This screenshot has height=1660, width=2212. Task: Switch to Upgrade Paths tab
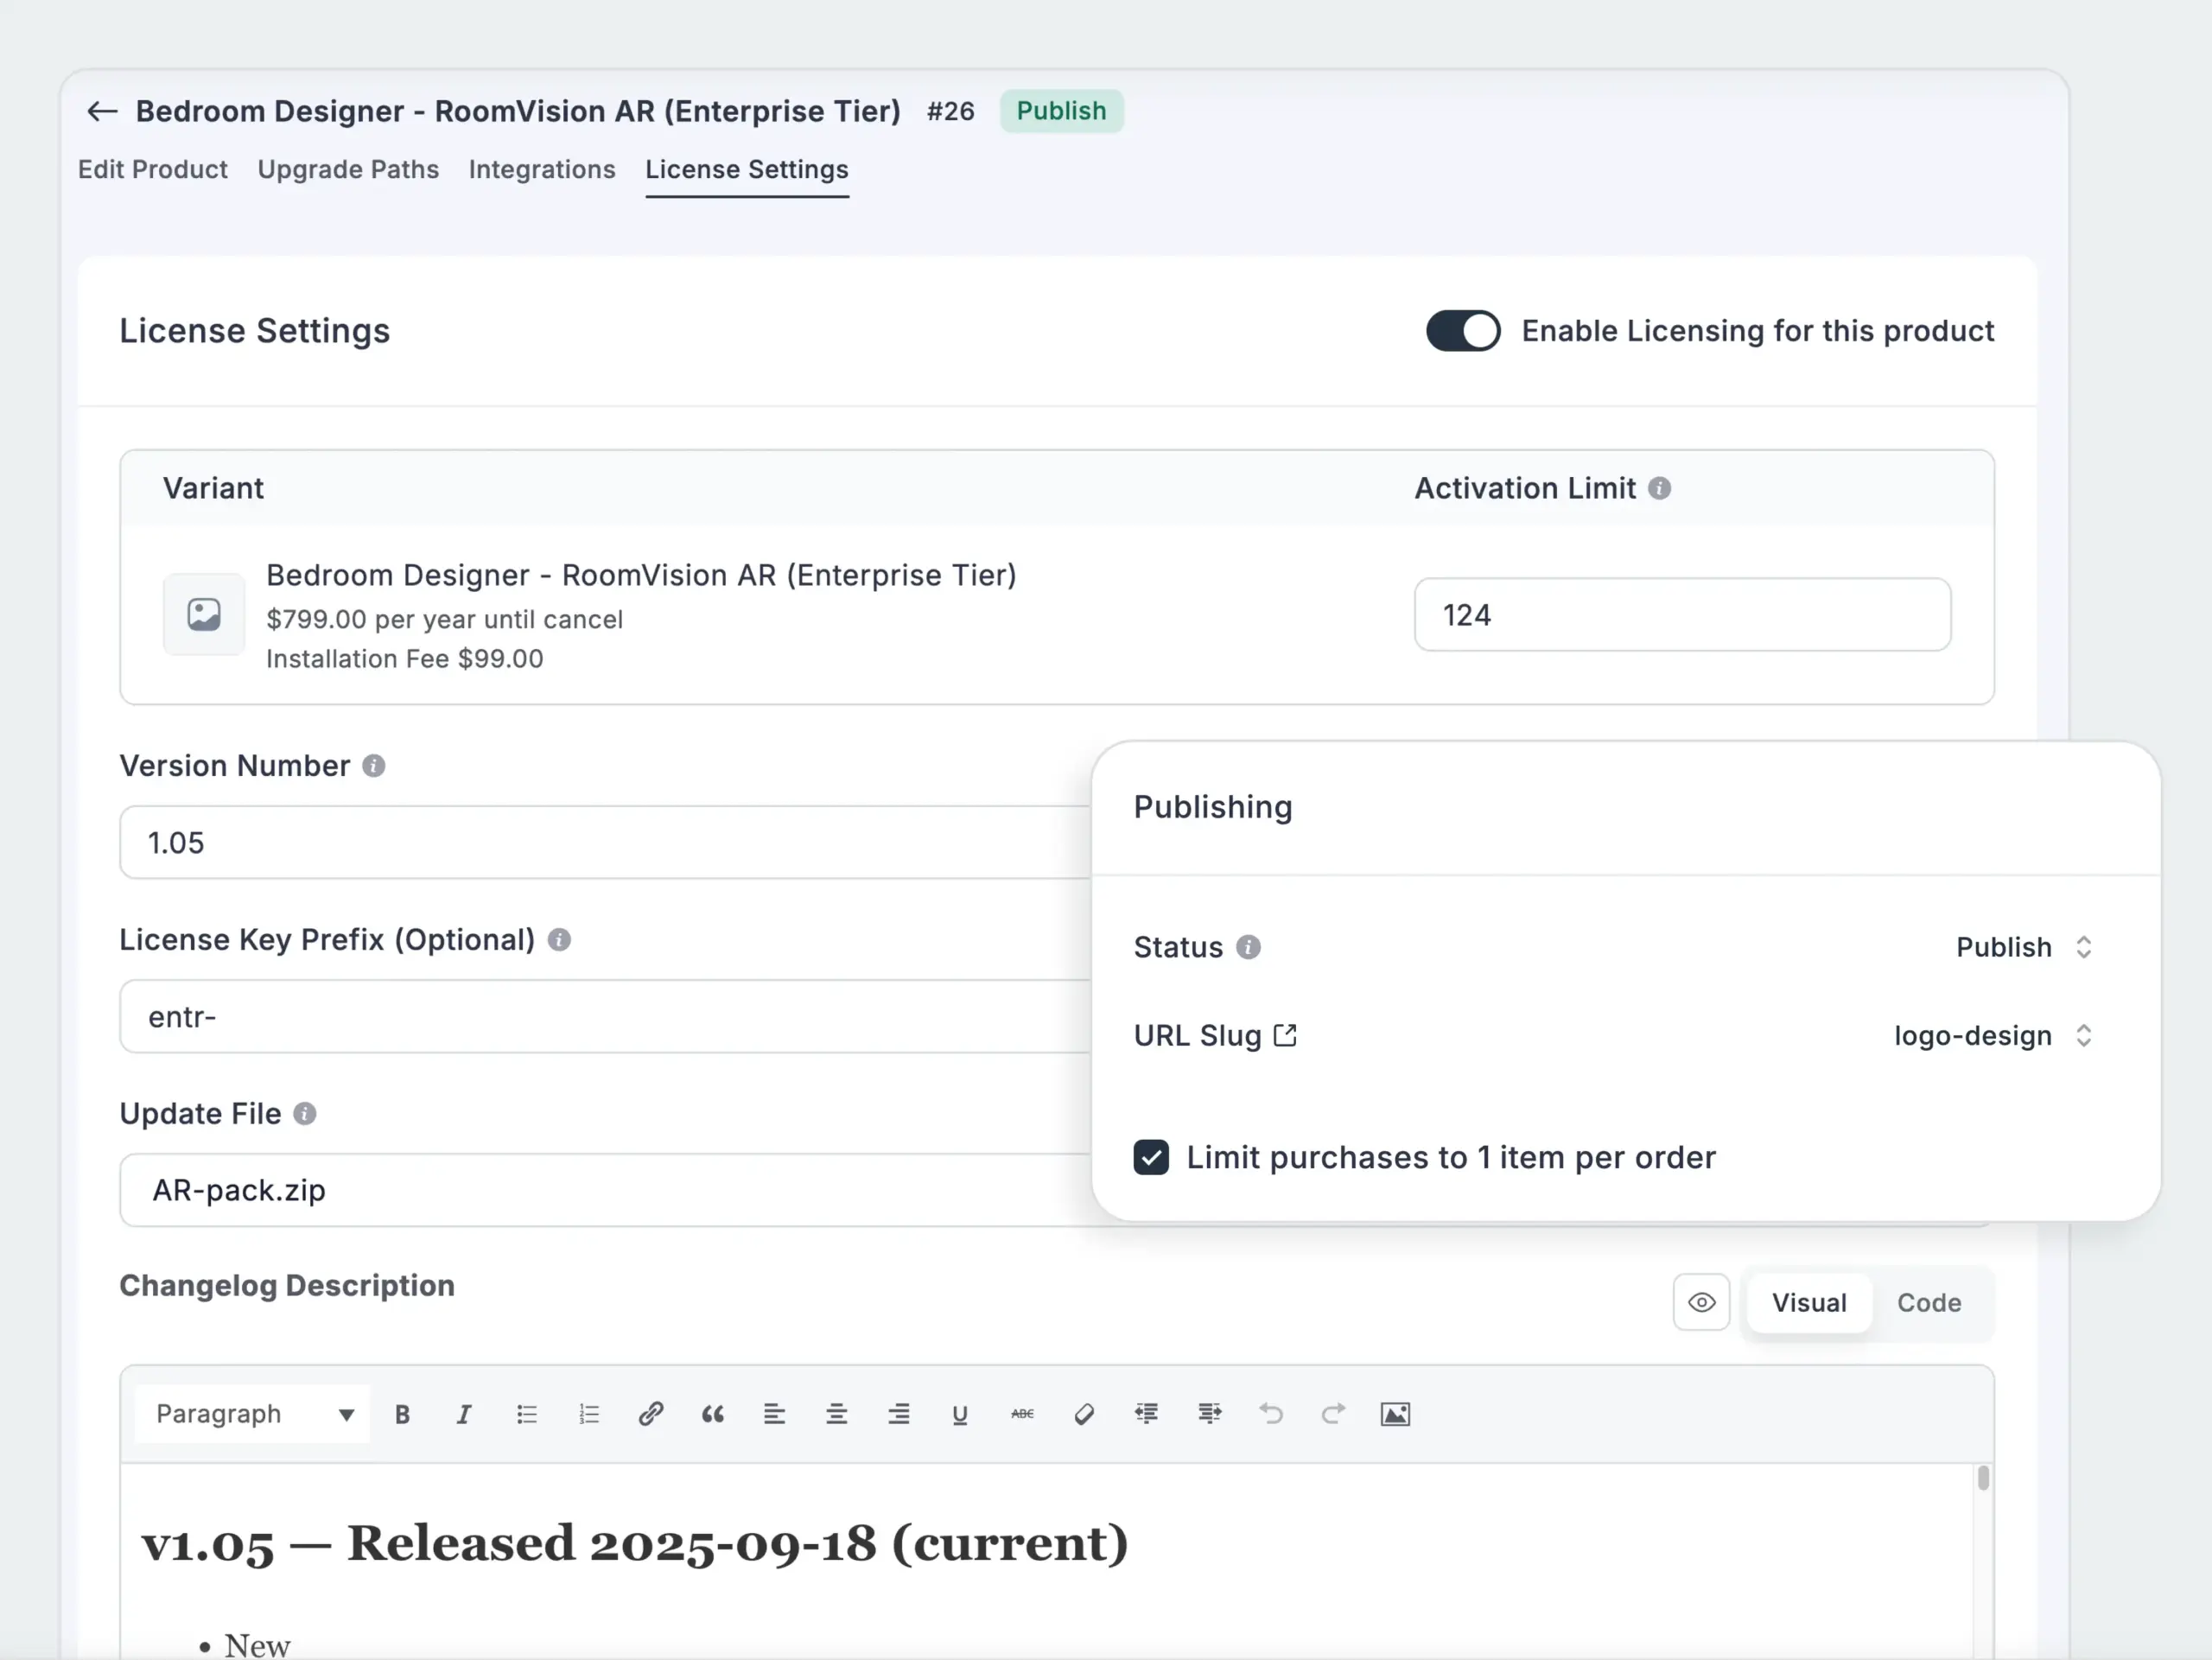pyautogui.click(x=348, y=169)
